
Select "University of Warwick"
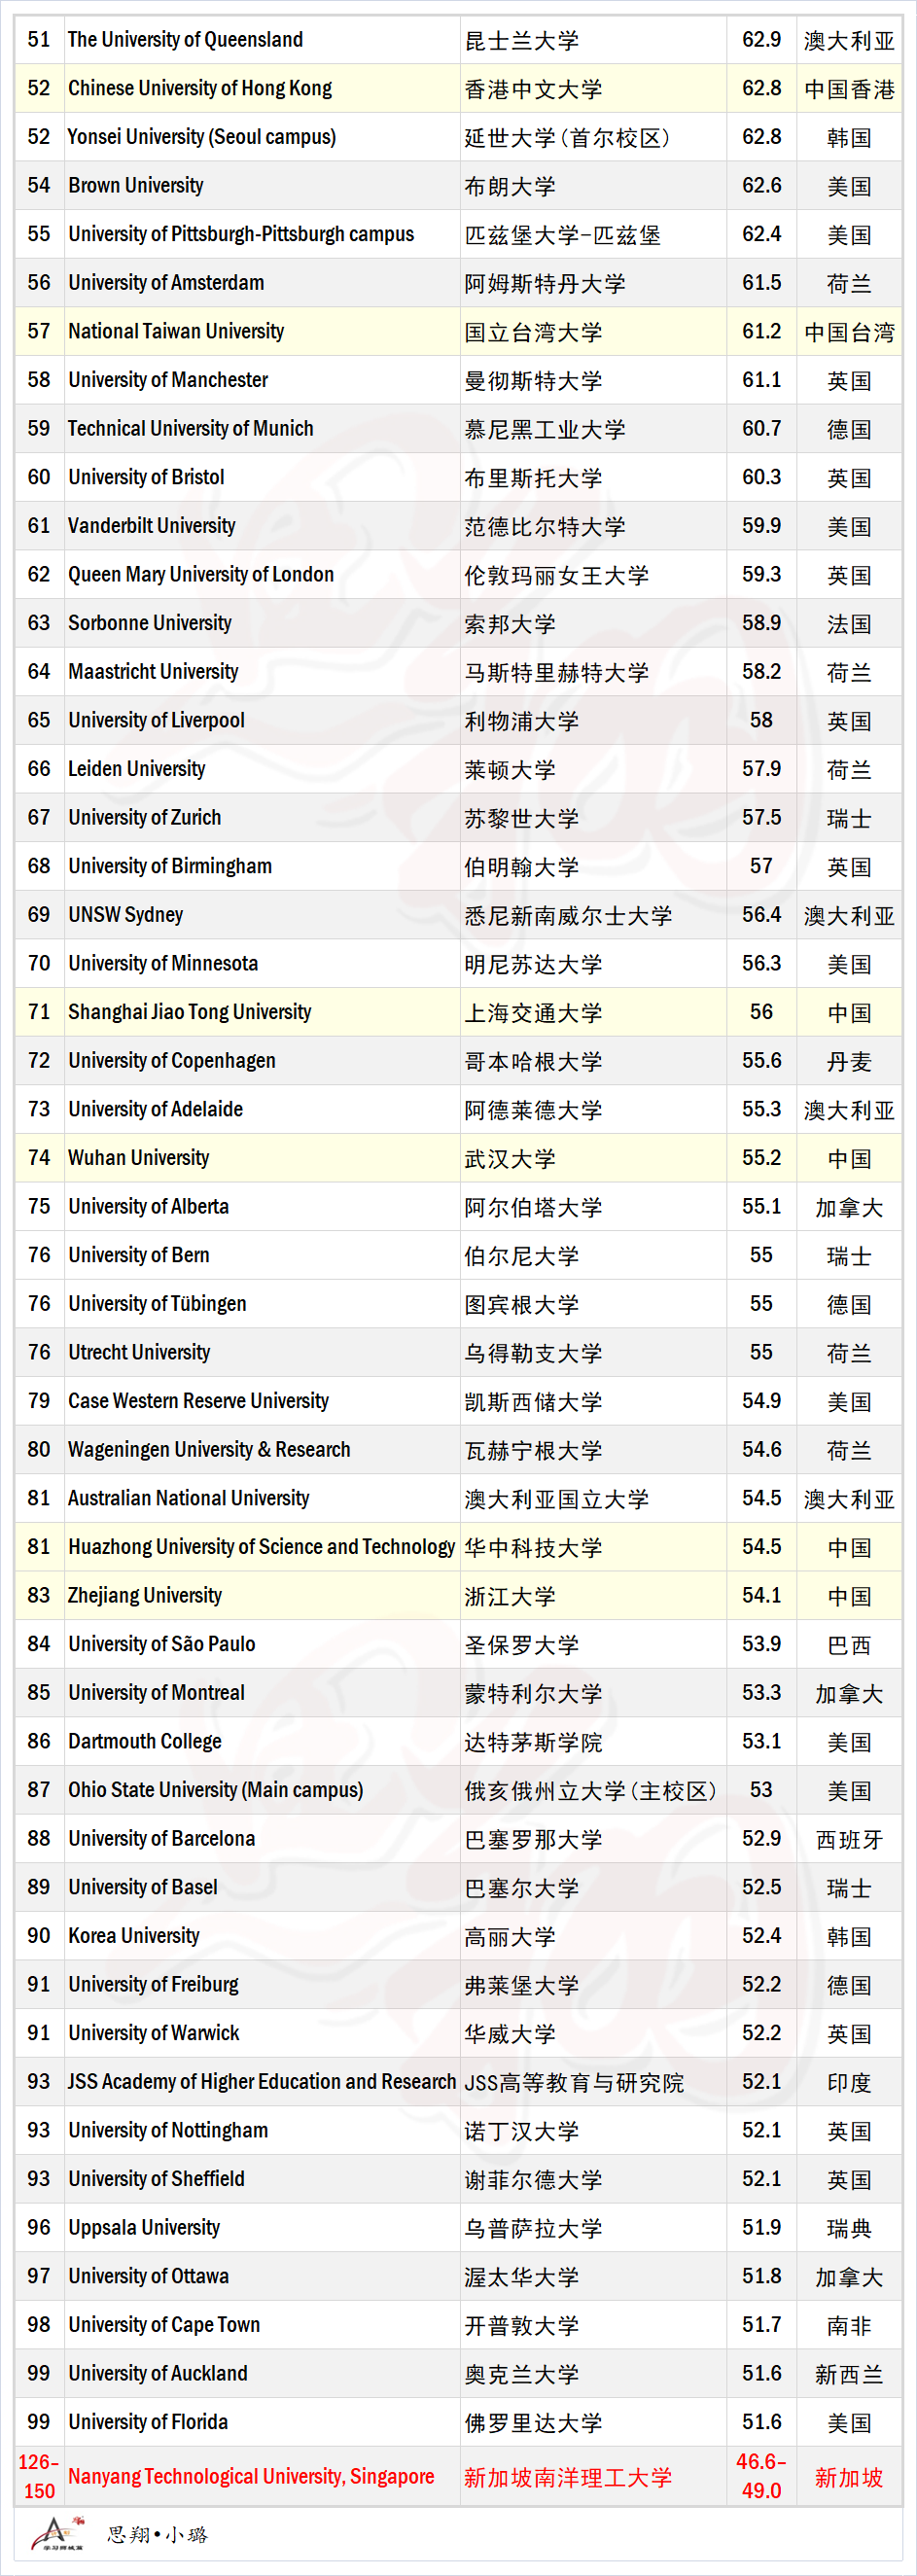tap(154, 2033)
